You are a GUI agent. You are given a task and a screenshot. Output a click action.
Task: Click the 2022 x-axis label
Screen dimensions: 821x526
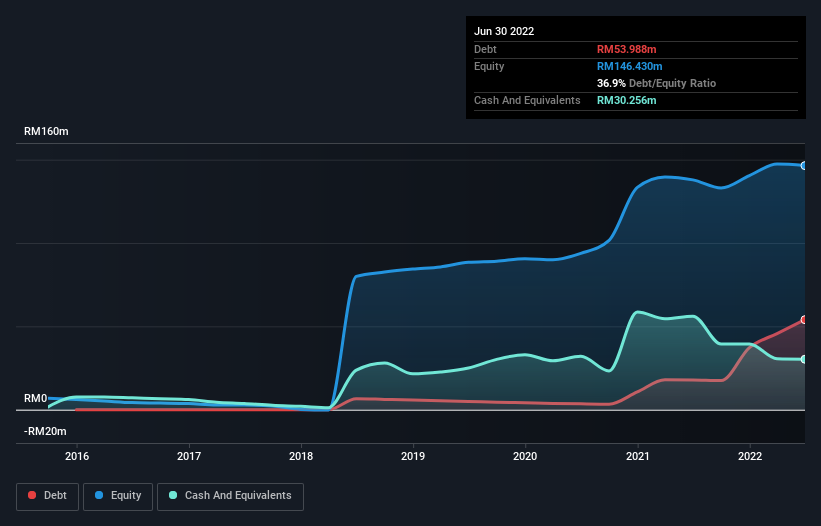[750, 456]
